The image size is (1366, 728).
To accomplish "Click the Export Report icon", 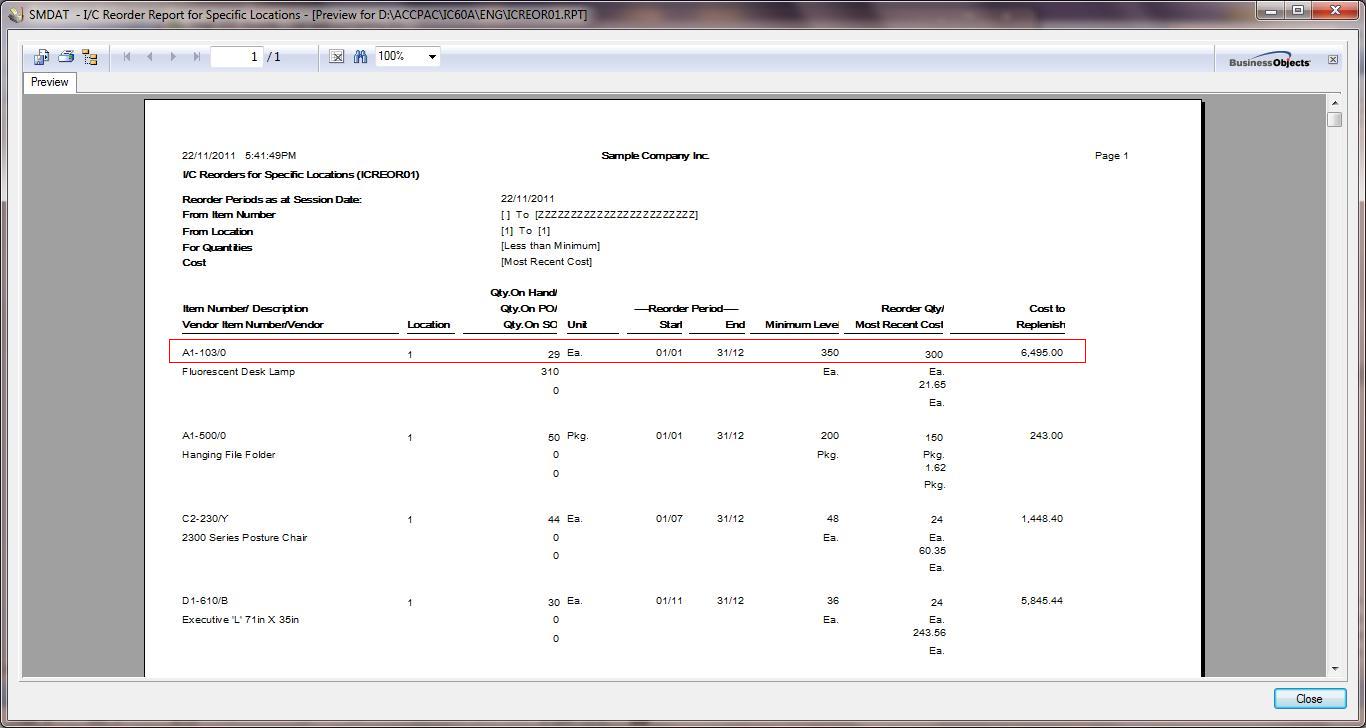I will (41, 57).
